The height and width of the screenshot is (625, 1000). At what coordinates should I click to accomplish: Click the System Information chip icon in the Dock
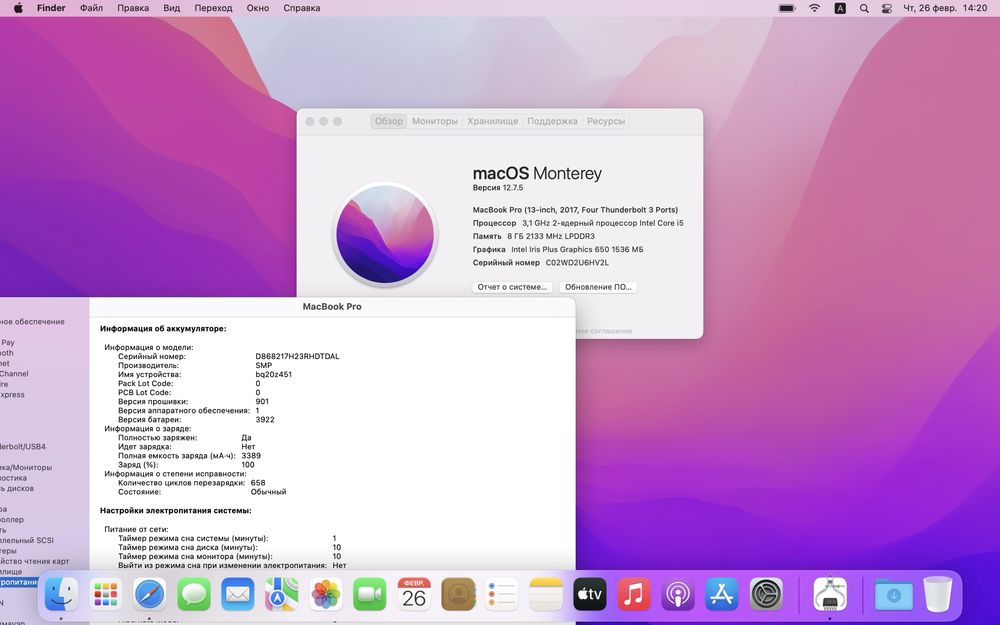point(830,594)
